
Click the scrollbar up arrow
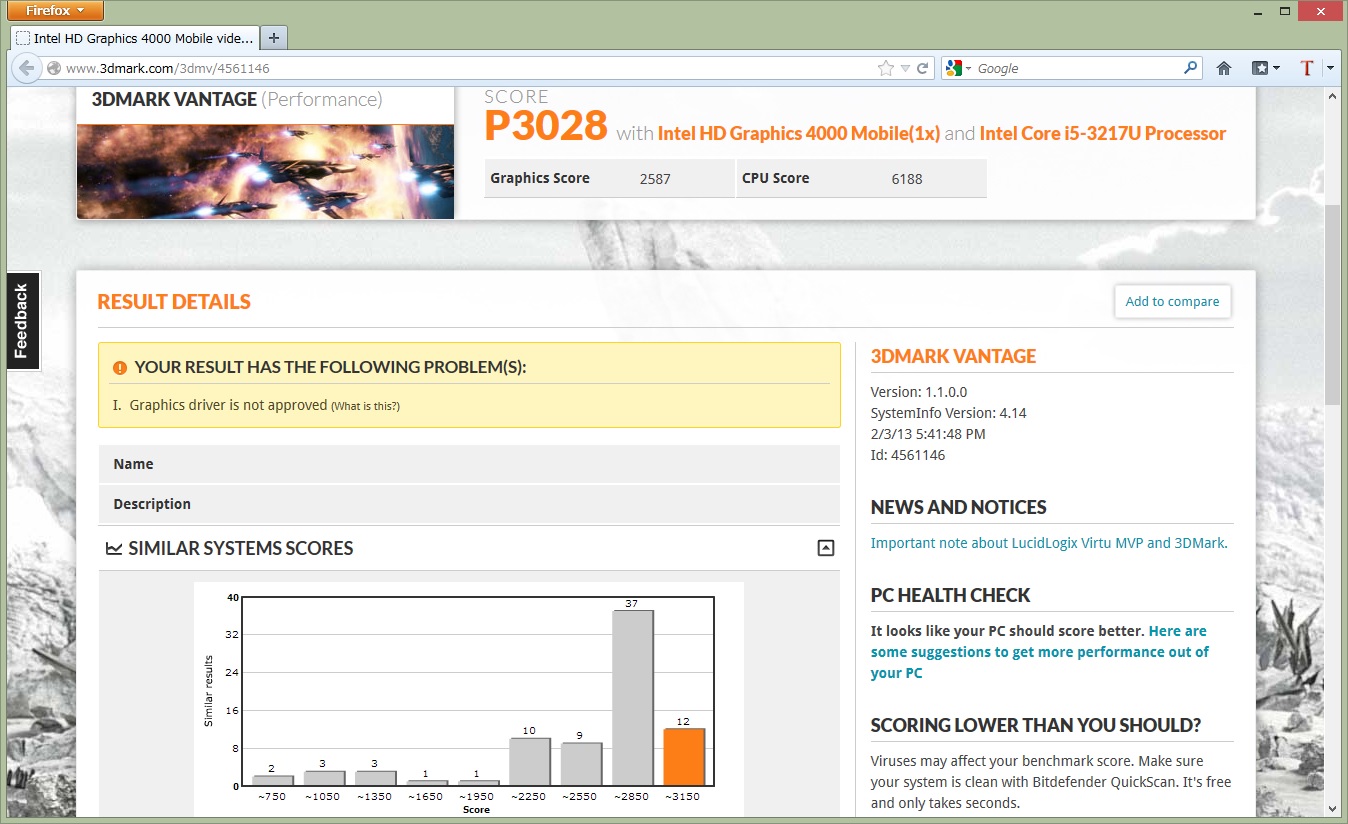click(1332, 96)
